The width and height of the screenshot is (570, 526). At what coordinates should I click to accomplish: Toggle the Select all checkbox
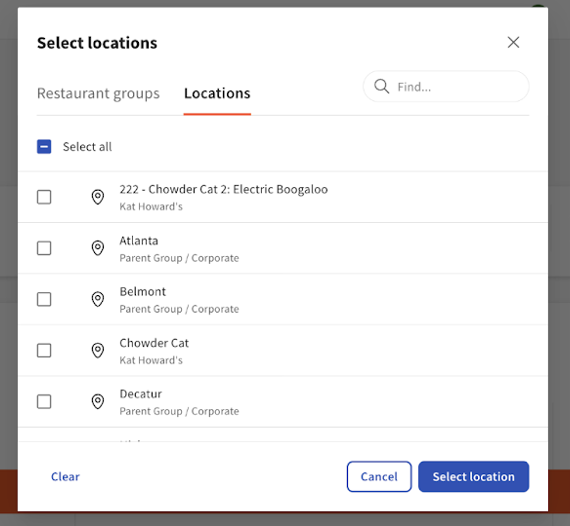click(x=44, y=146)
